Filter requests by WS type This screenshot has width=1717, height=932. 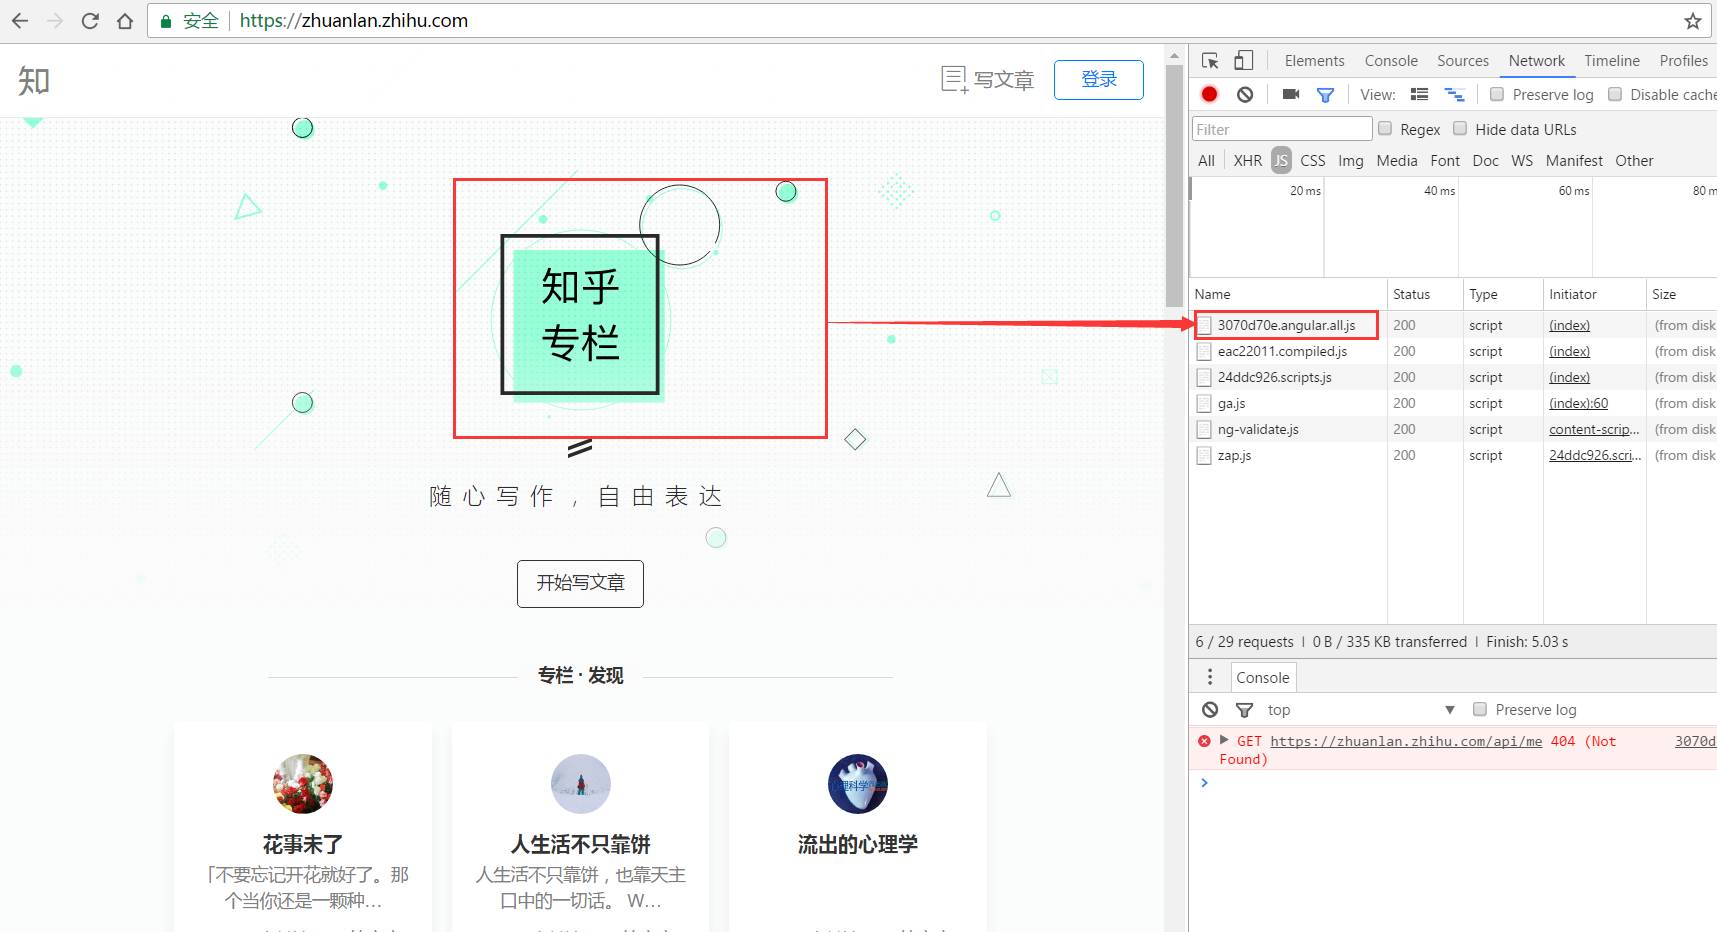tap(1522, 160)
